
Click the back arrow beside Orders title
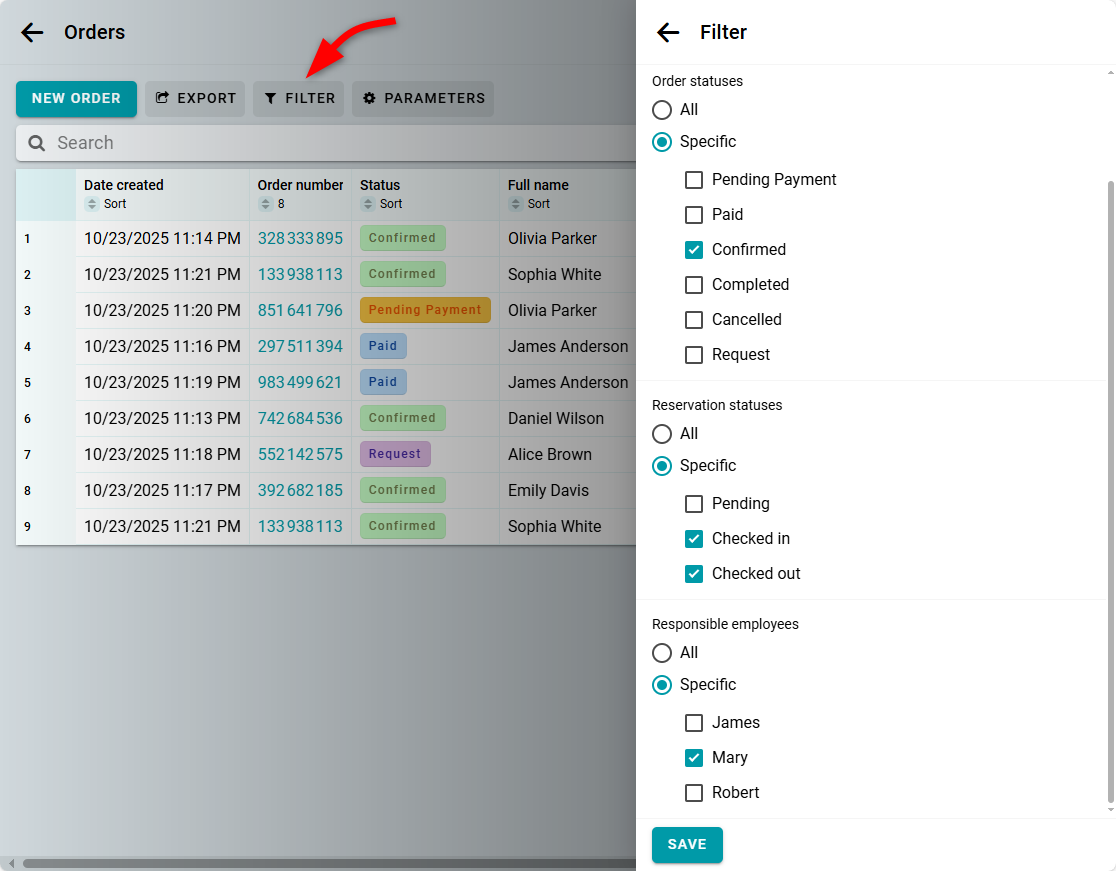click(32, 32)
